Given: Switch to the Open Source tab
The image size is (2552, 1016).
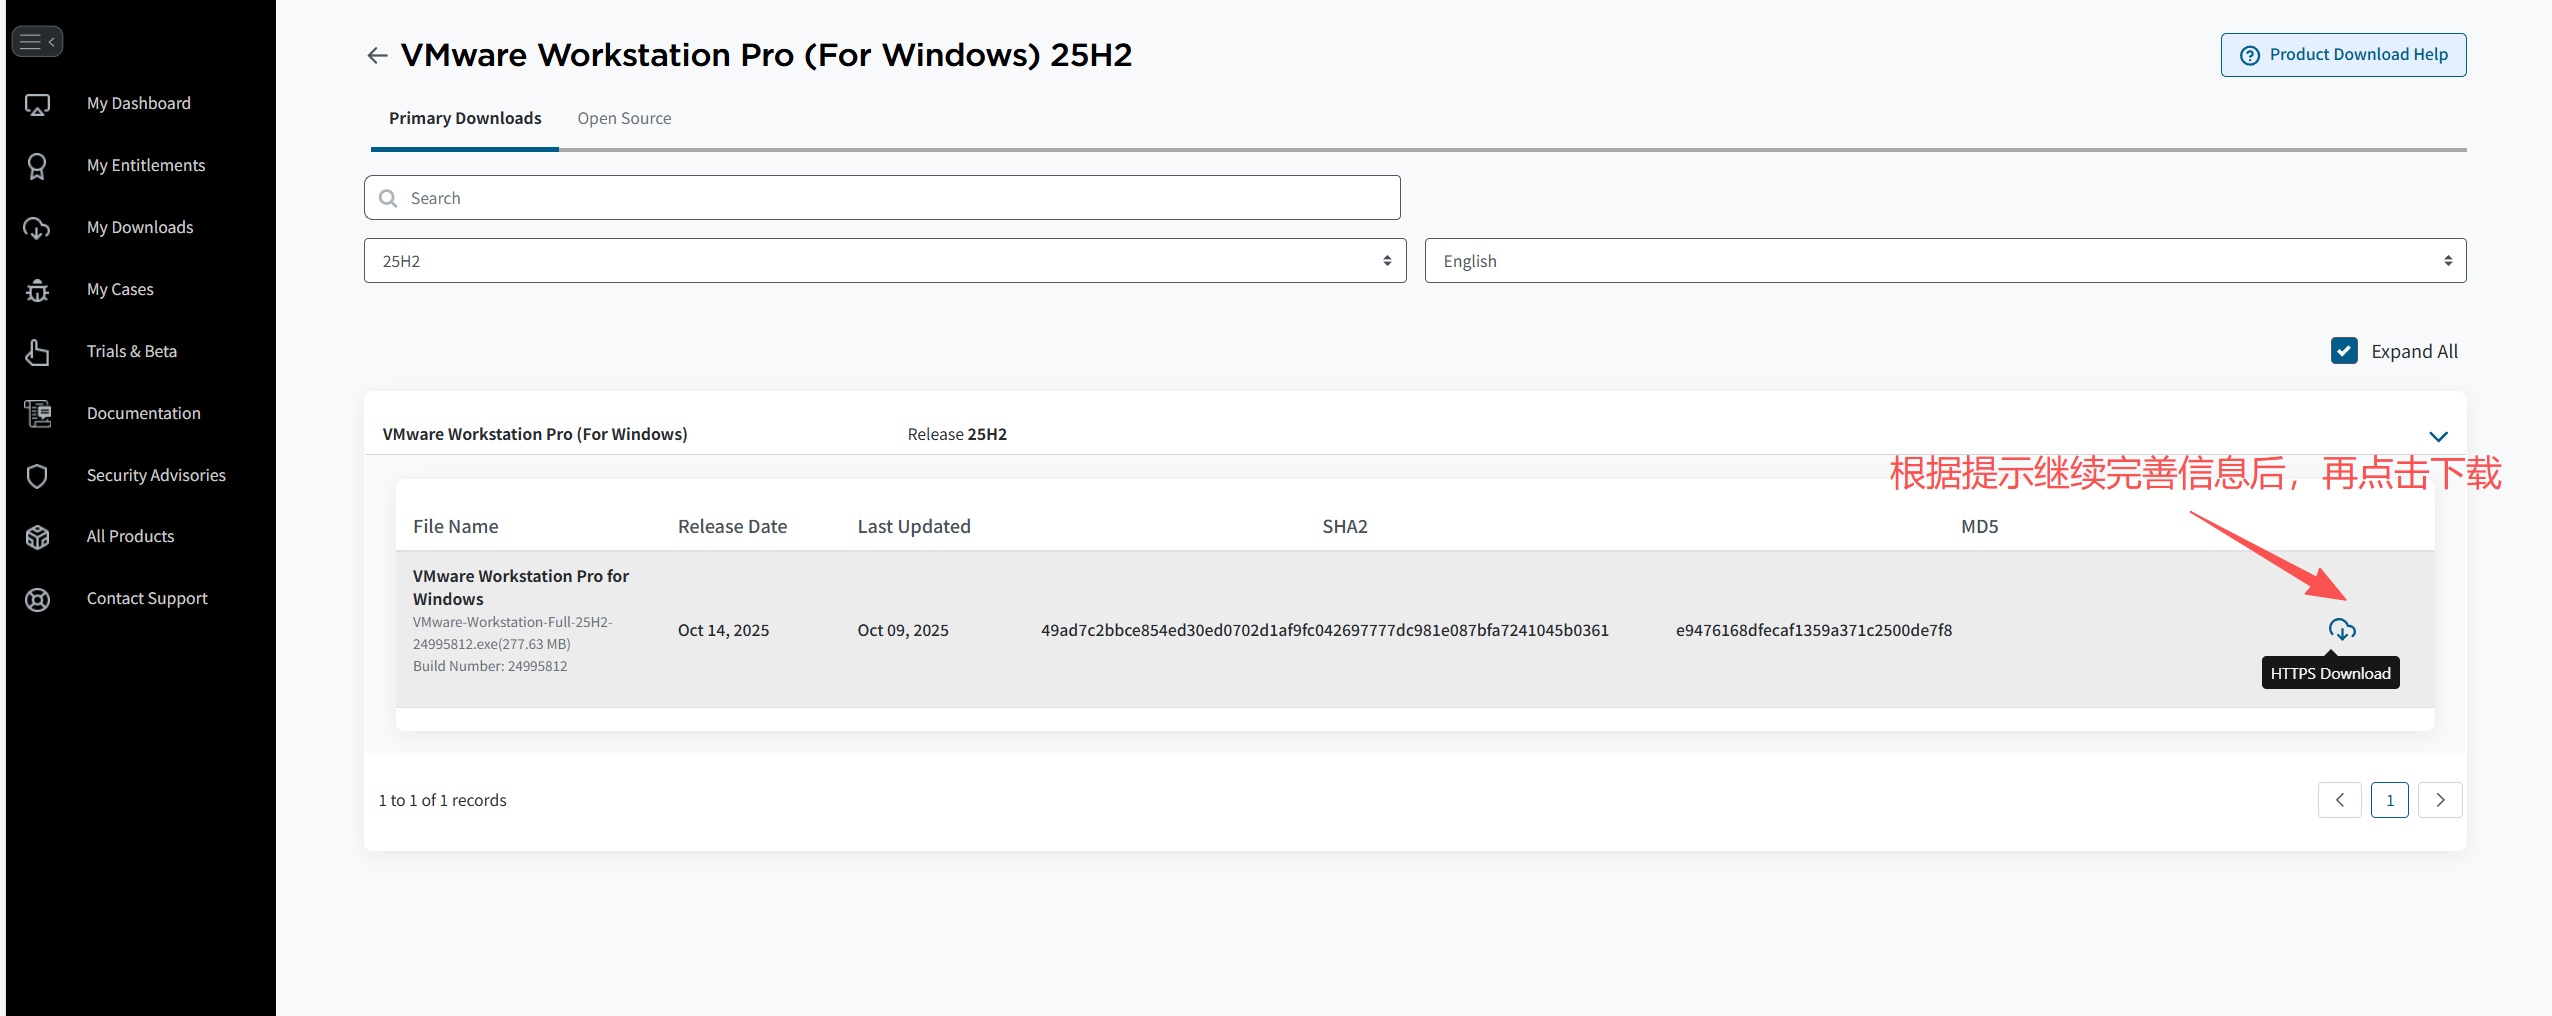Looking at the screenshot, I should [624, 119].
